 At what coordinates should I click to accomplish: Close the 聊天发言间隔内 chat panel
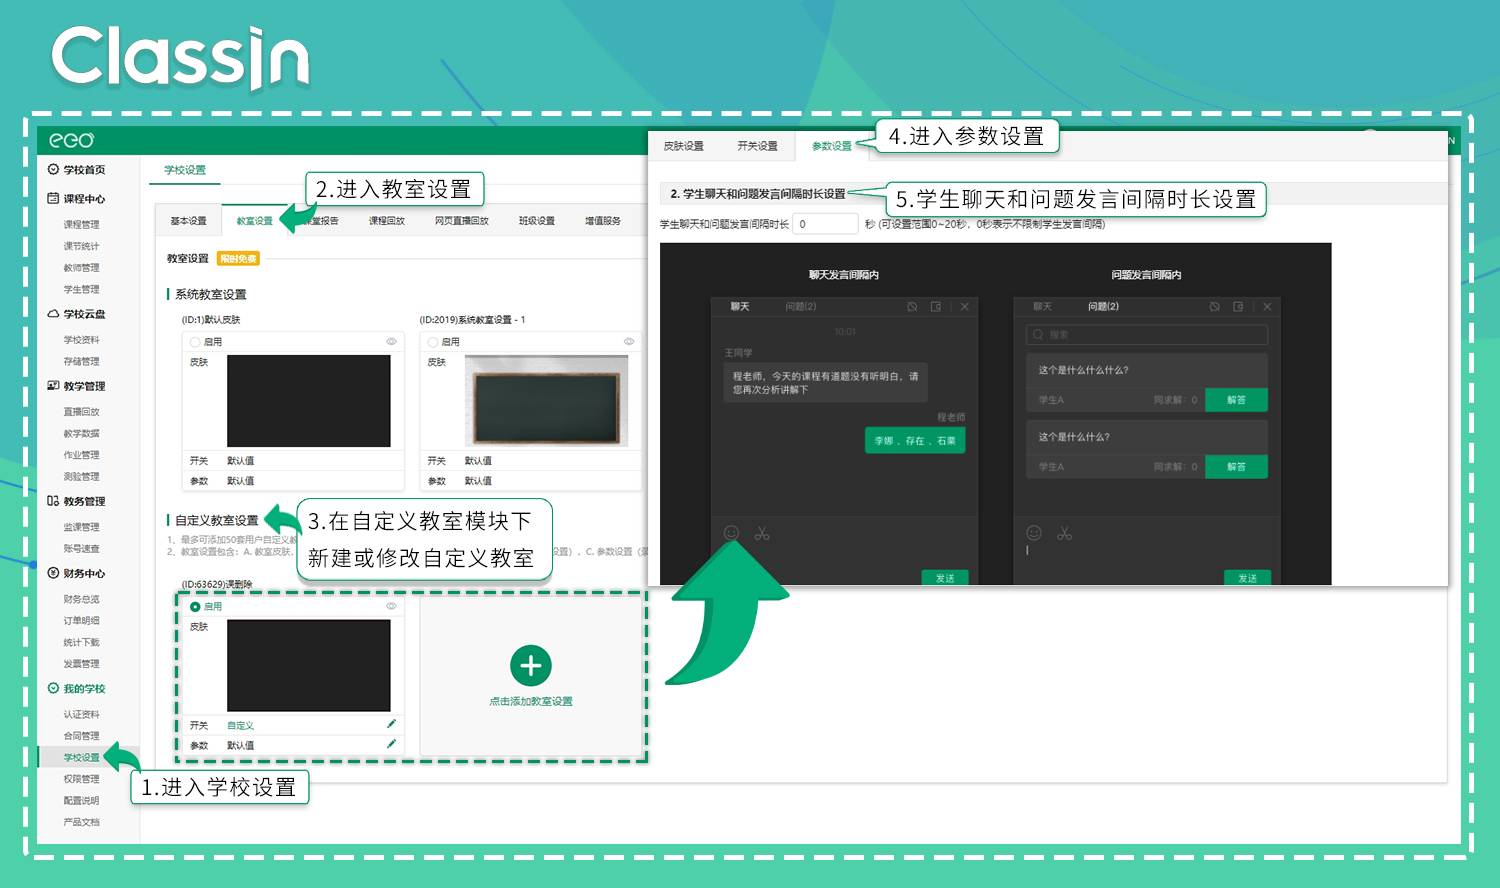tap(964, 307)
